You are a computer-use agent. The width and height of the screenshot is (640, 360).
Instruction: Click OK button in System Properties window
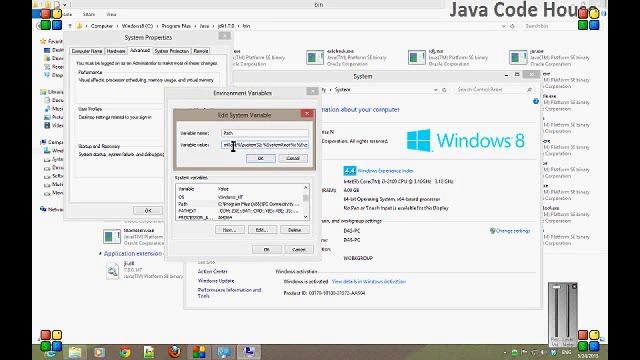[x=148, y=211]
